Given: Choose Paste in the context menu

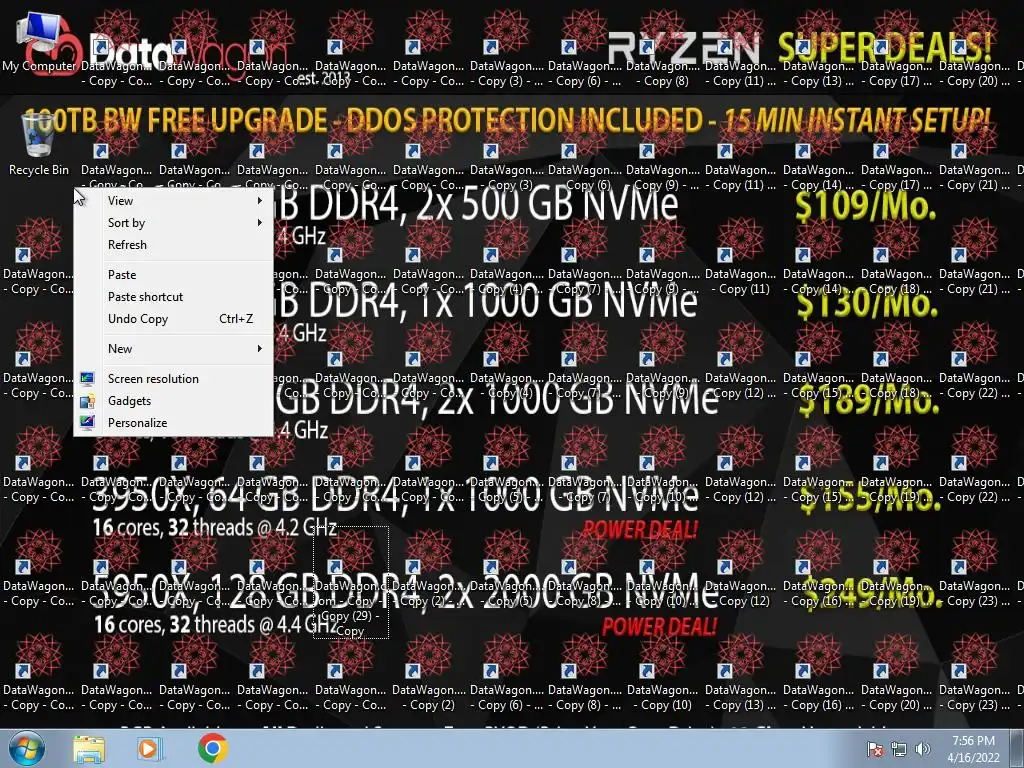Looking at the screenshot, I should [173, 275].
